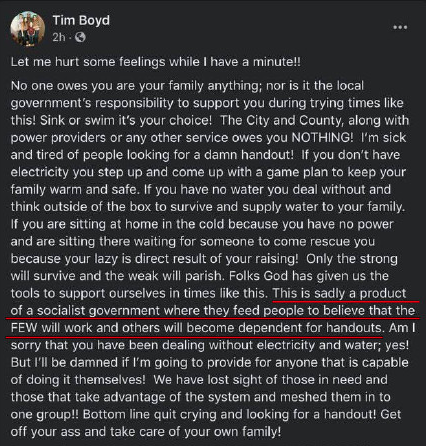Click the 'Only the strong' phrase

coord(352,259)
